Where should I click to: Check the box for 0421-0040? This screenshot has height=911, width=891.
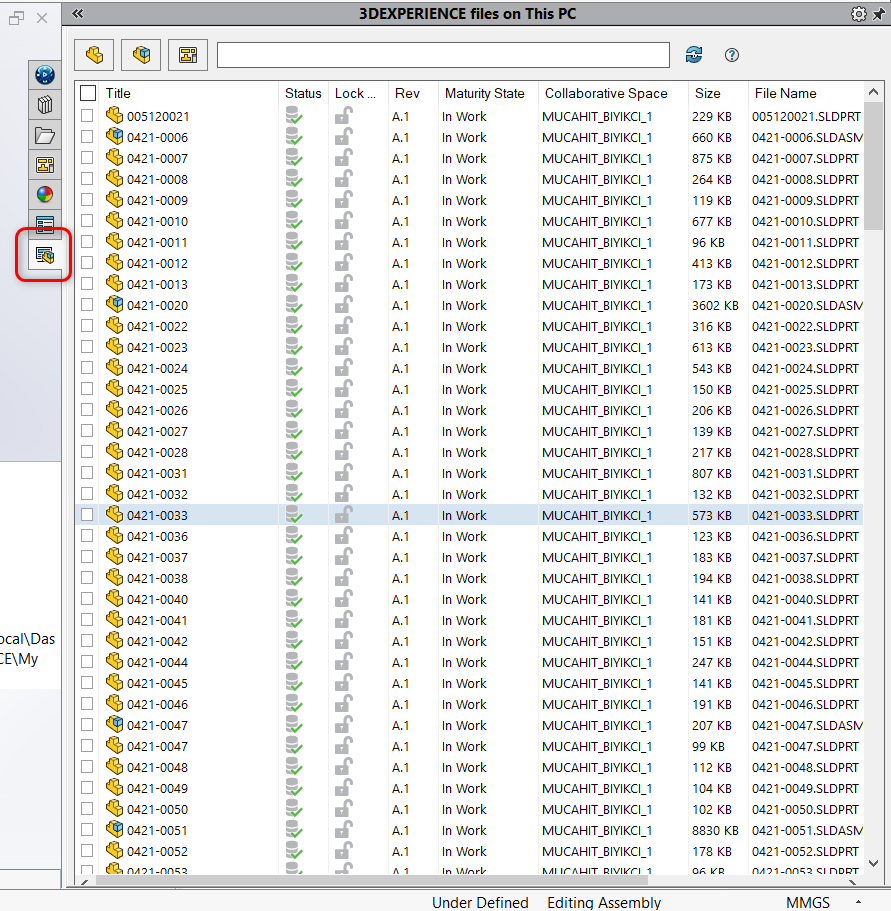click(x=87, y=598)
